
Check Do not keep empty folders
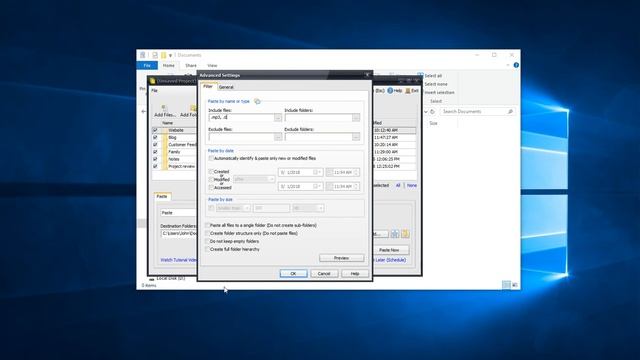click(x=207, y=241)
